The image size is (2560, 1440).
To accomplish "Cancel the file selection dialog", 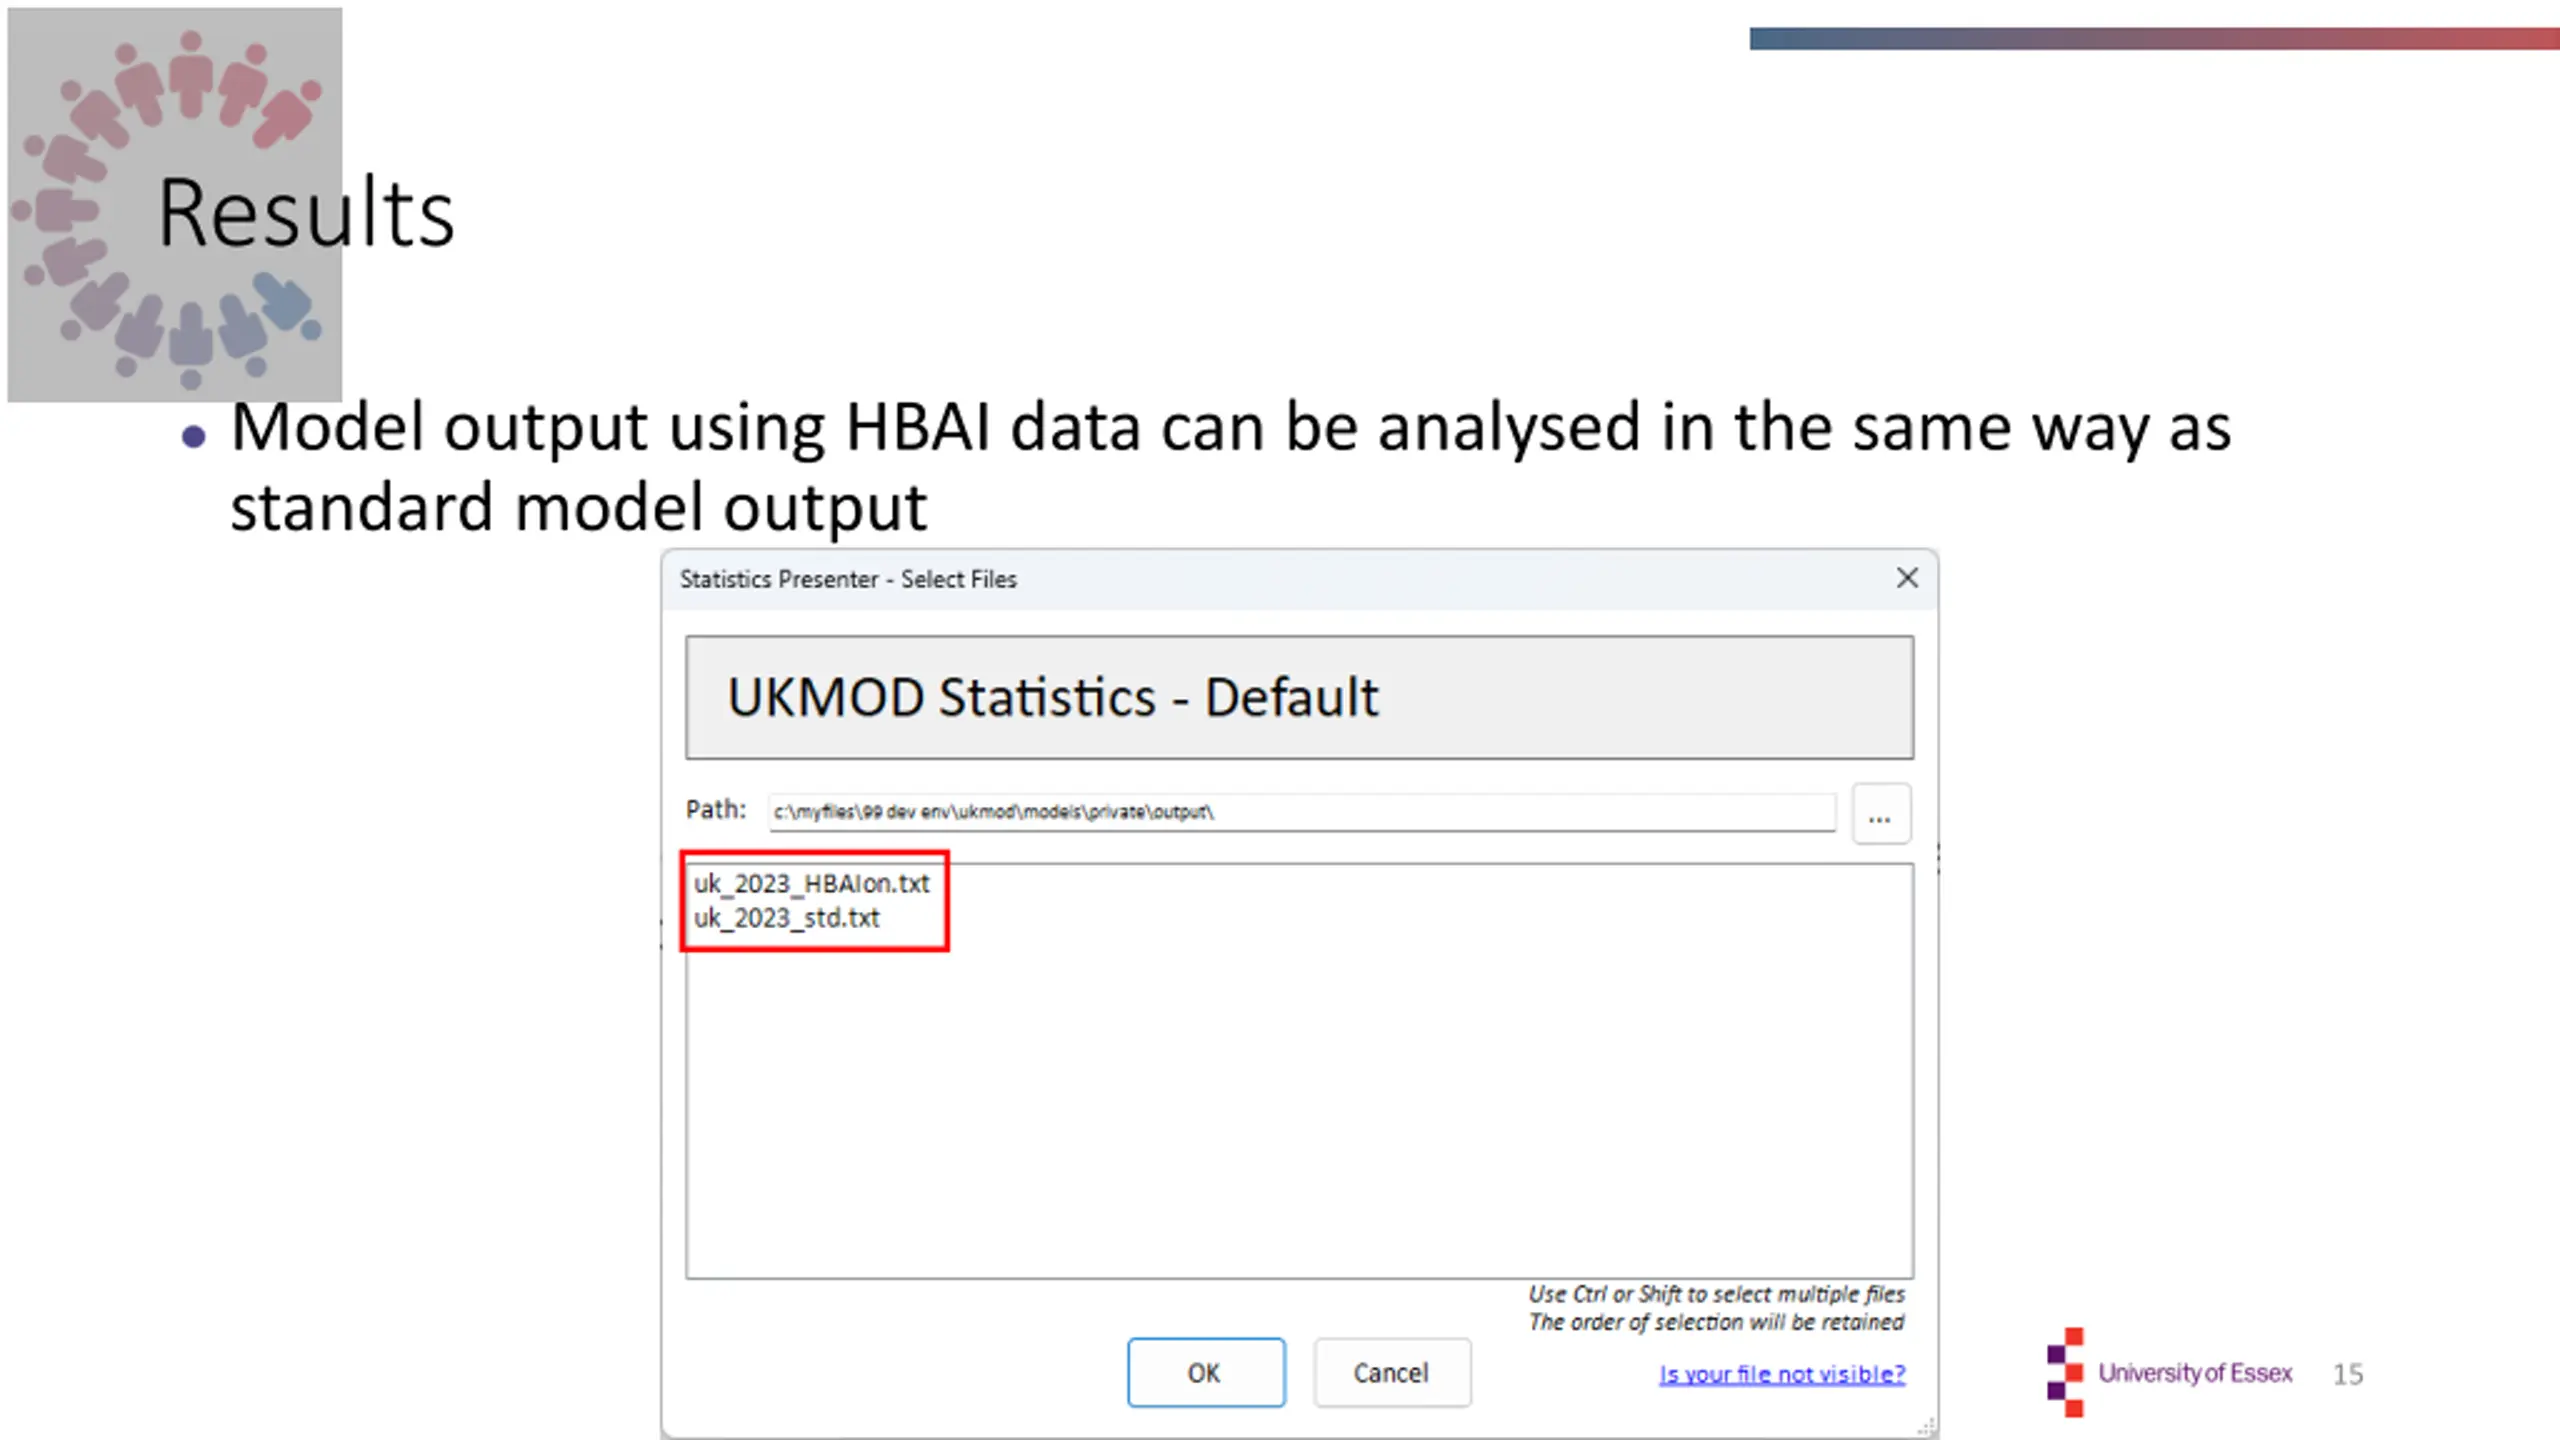I will 1392,1373.
